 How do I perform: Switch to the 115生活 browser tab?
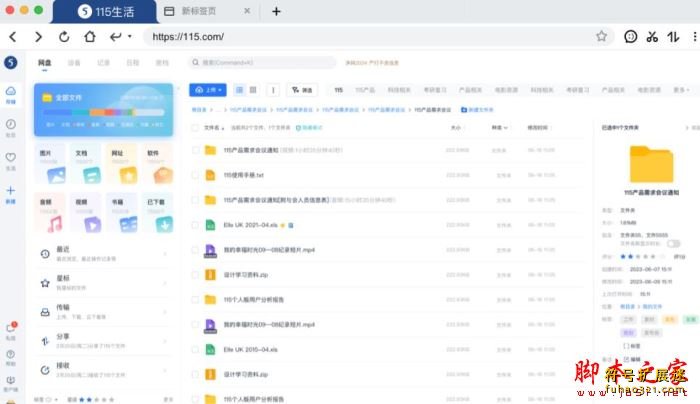coord(105,12)
